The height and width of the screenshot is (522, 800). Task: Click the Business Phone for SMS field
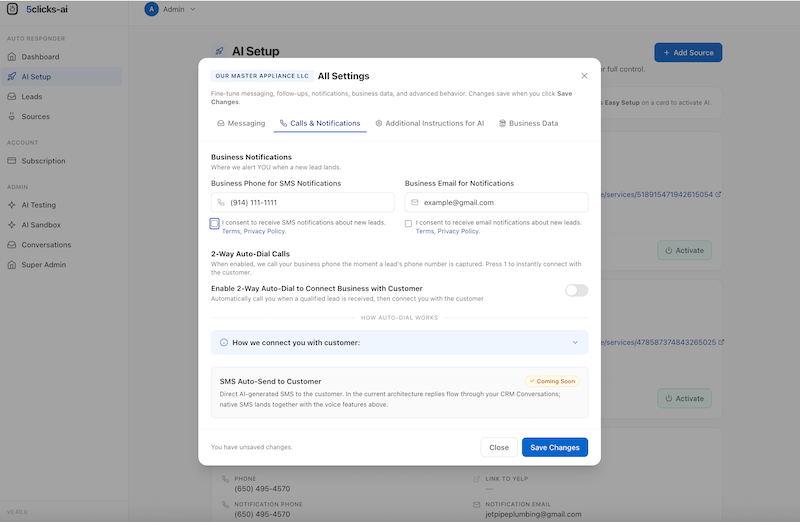pos(303,202)
